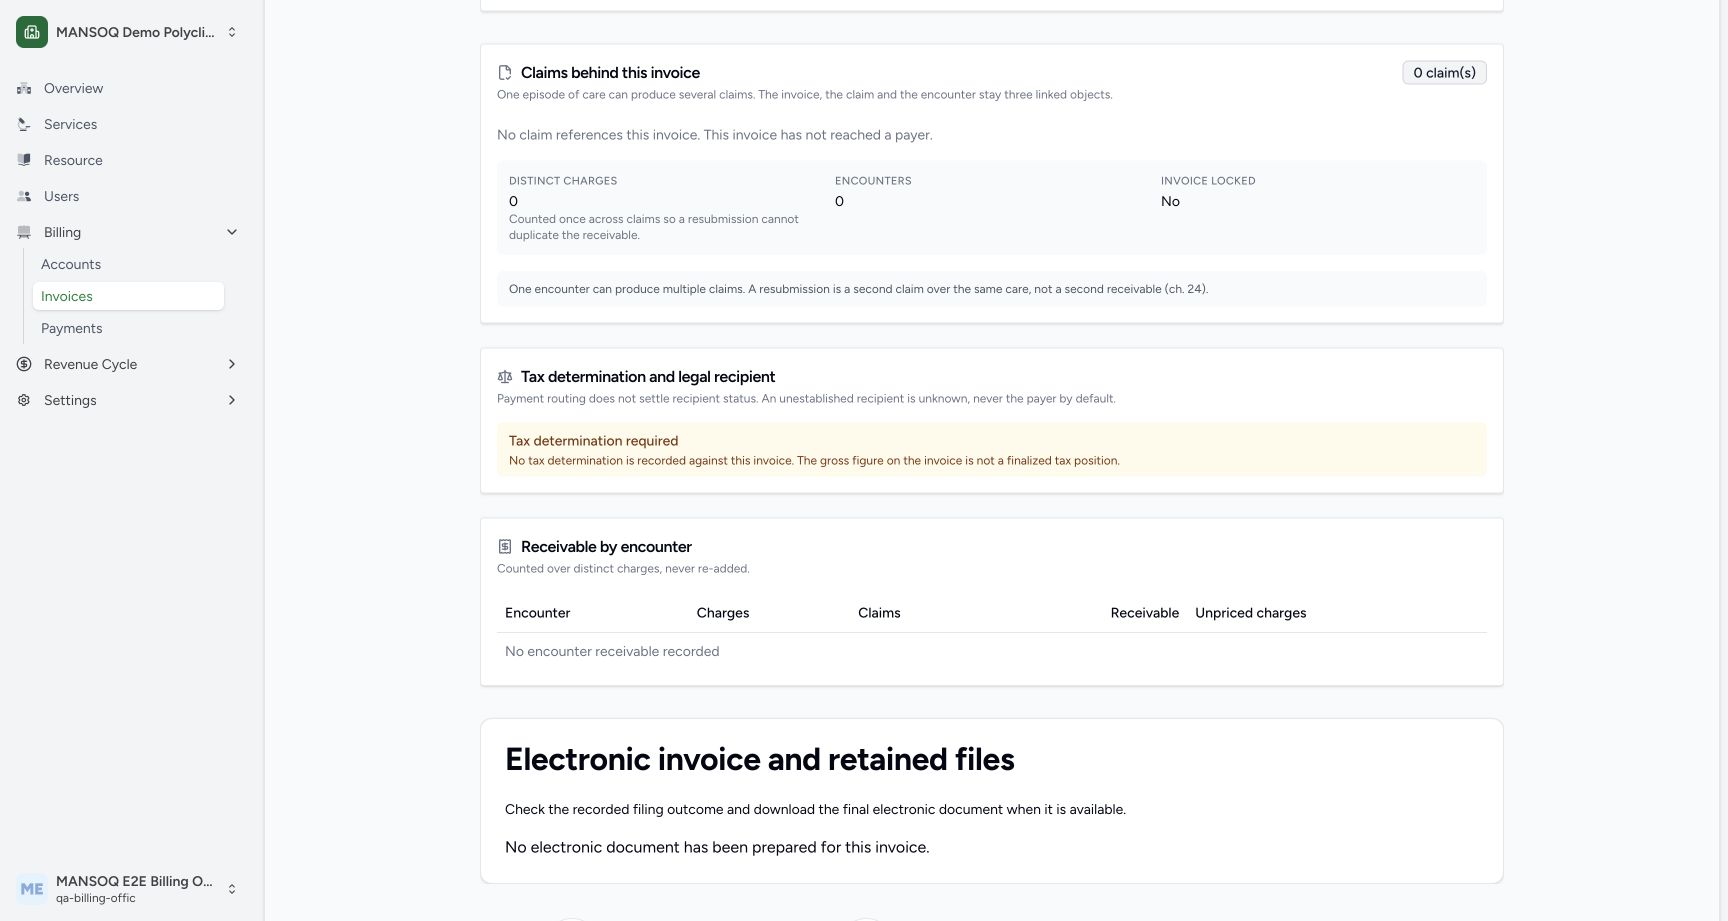Collapse the Billing menu chevron
The width and height of the screenshot is (1728, 921).
pyautogui.click(x=232, y=232)
